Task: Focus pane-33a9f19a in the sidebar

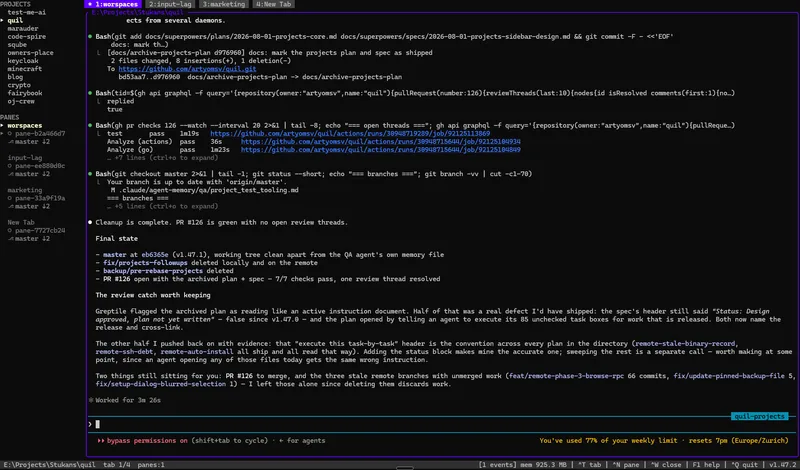Action: pyautogui.click(x=40, y=198)
